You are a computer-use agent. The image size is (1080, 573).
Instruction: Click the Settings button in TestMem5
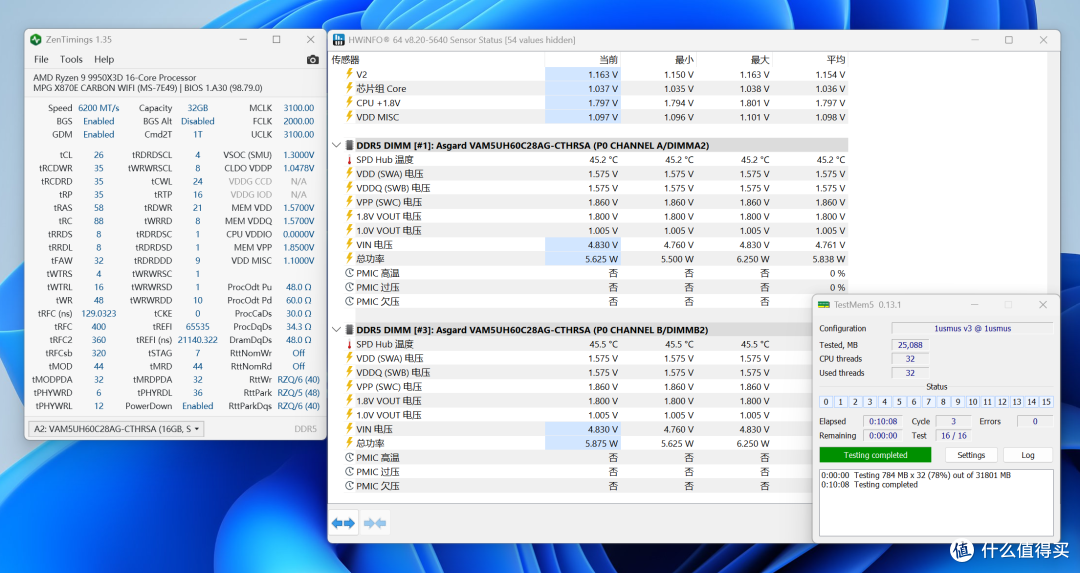[970, 455]
